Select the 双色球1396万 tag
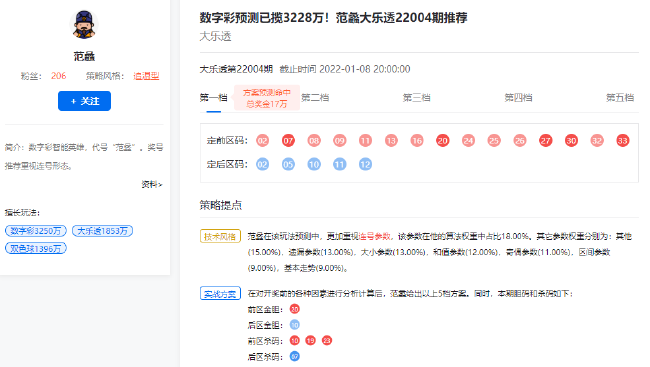 pos(36,248)
